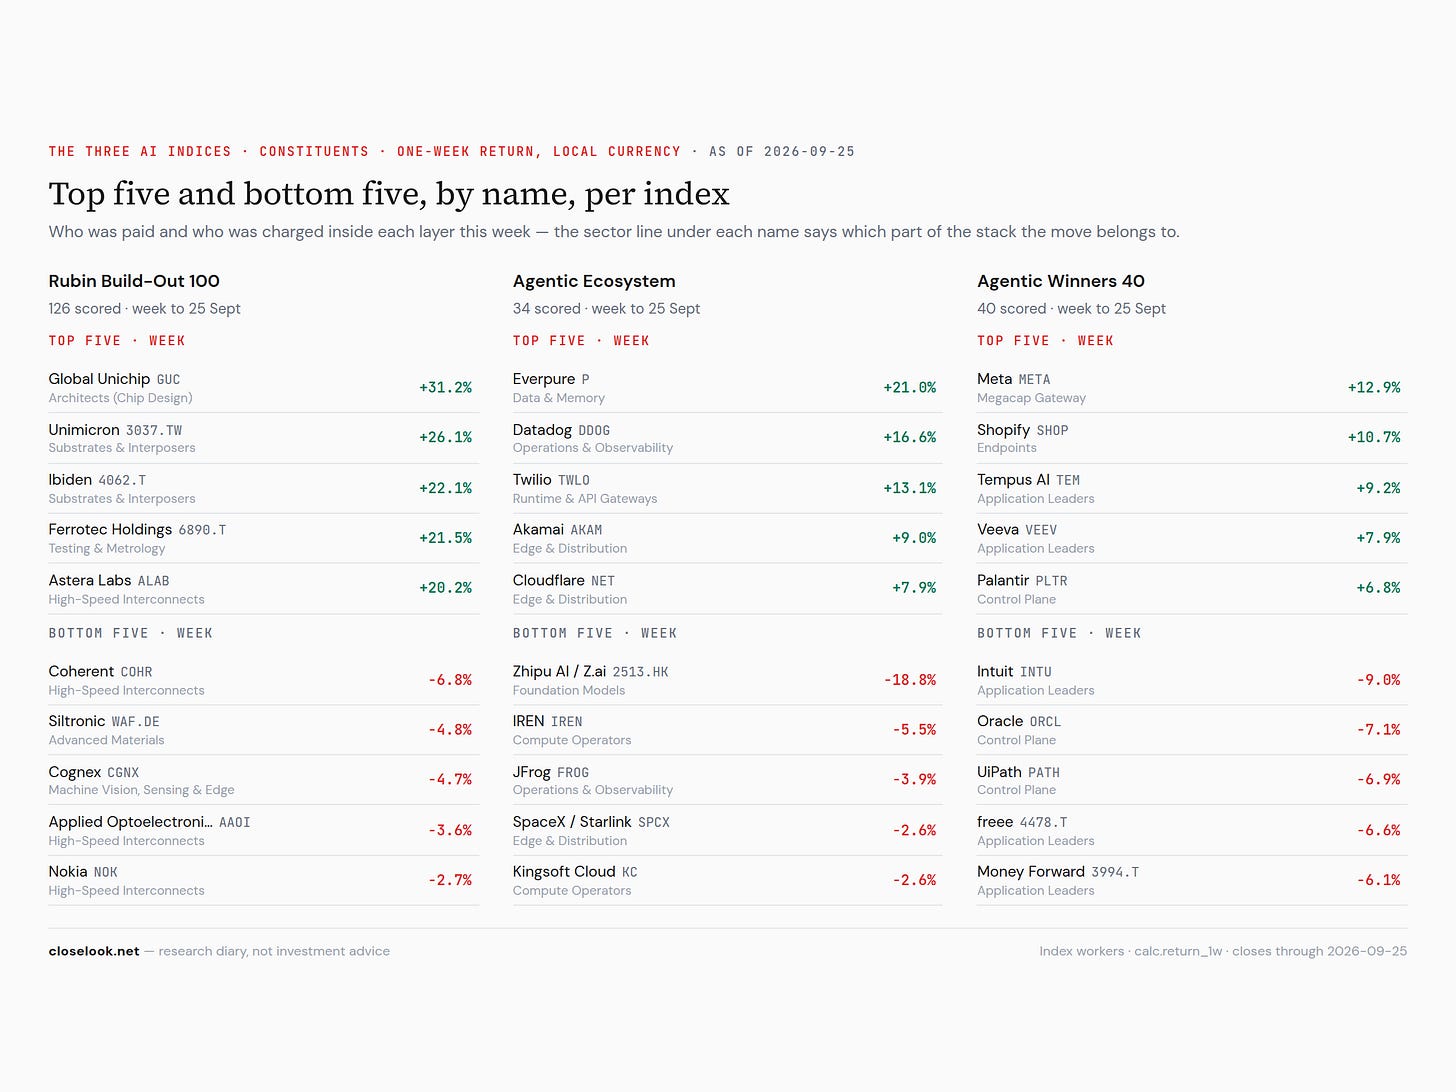Click the company name "Ferrotec Holdings"

click(110, 529)
